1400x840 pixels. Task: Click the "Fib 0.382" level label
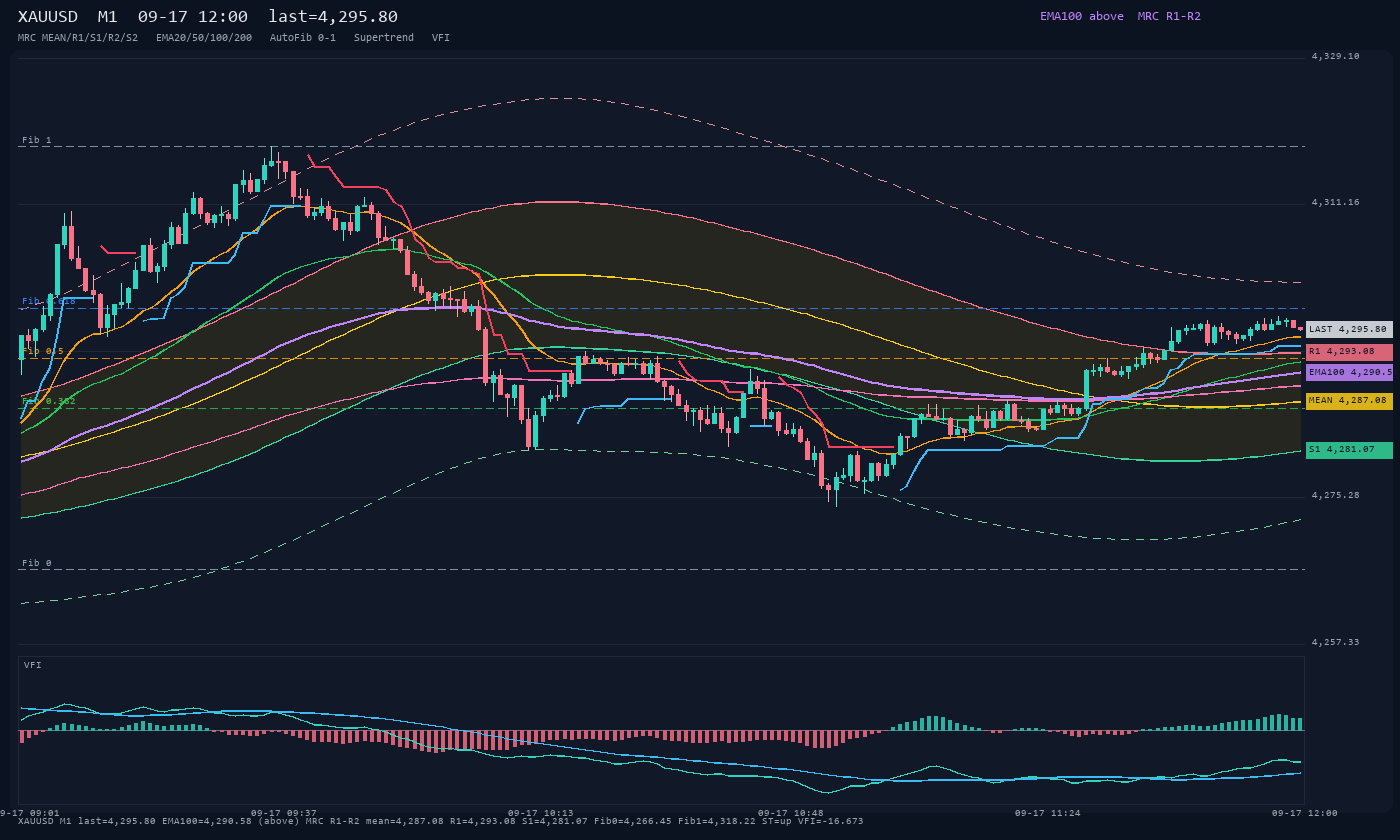tap(49, 401)
